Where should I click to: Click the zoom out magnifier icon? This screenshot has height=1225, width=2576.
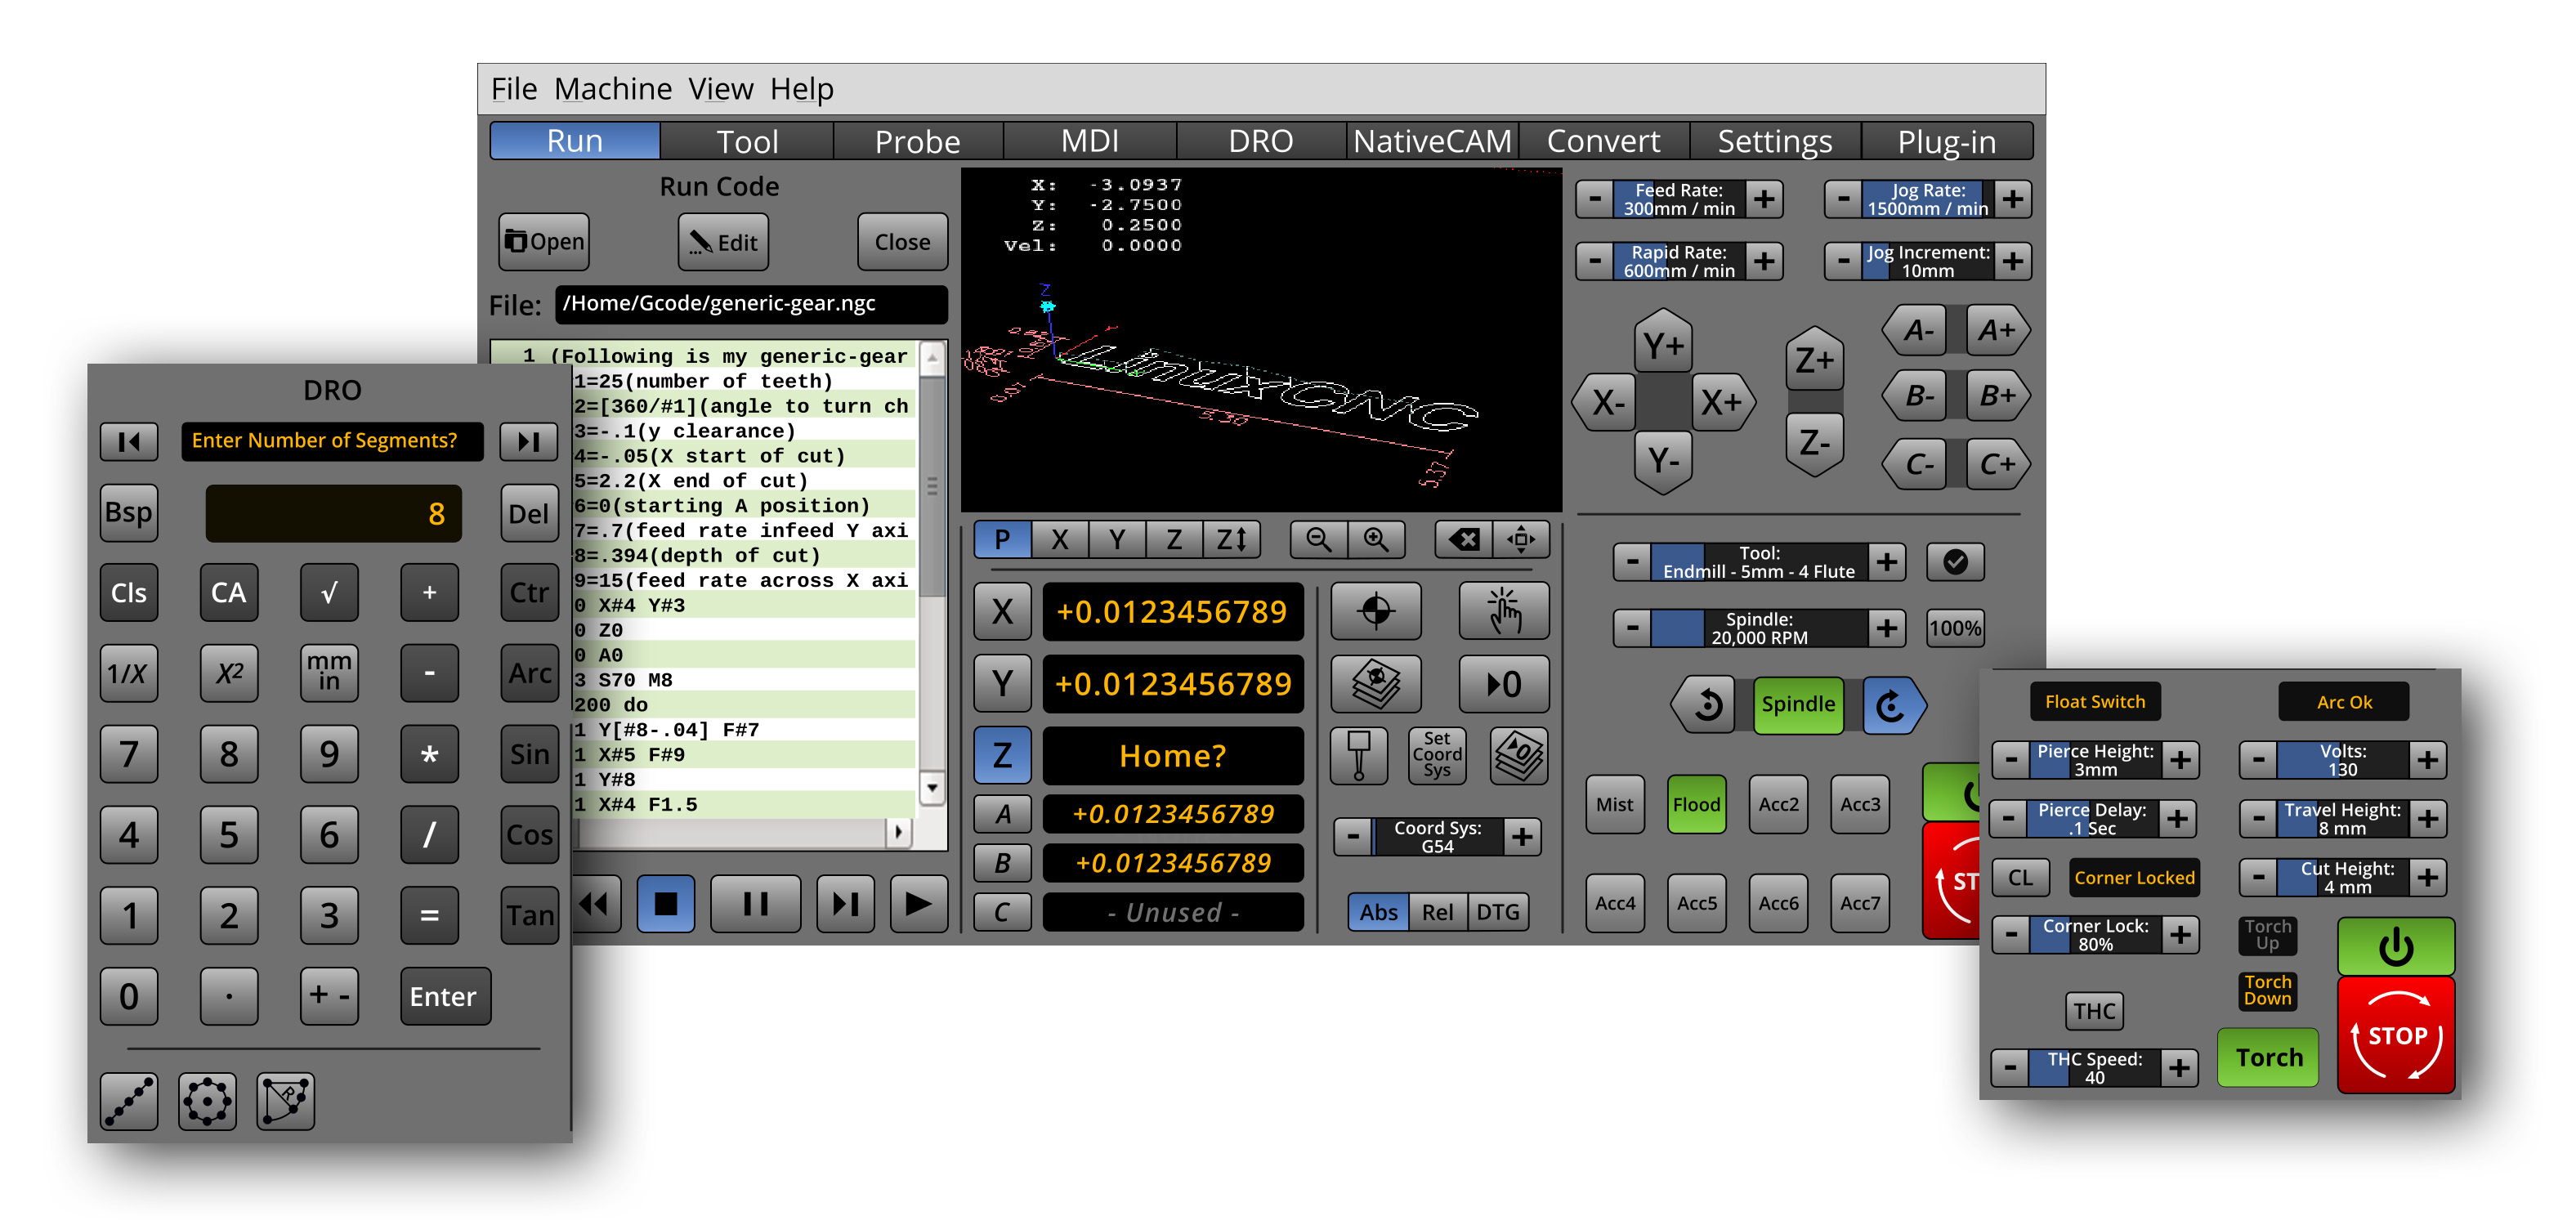(1318, 540)
